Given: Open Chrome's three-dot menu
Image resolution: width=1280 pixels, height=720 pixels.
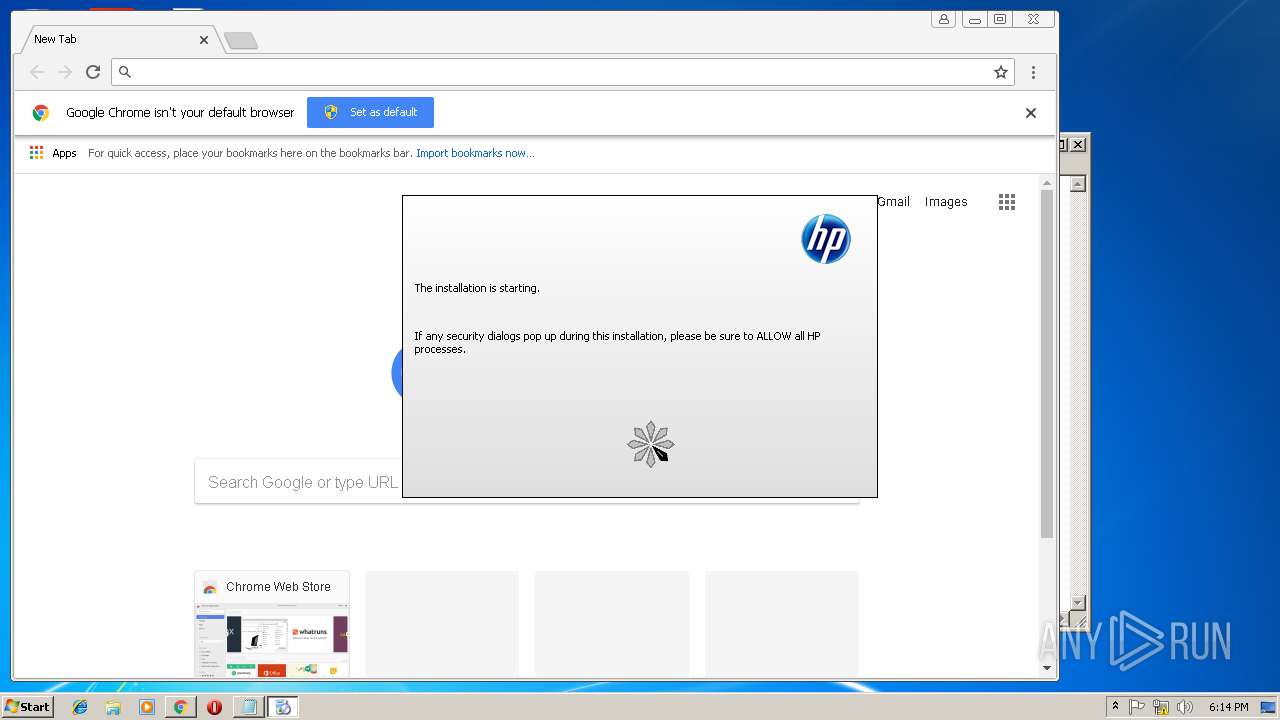Looking at the screenshot, I should click(x=1033, y=72).
